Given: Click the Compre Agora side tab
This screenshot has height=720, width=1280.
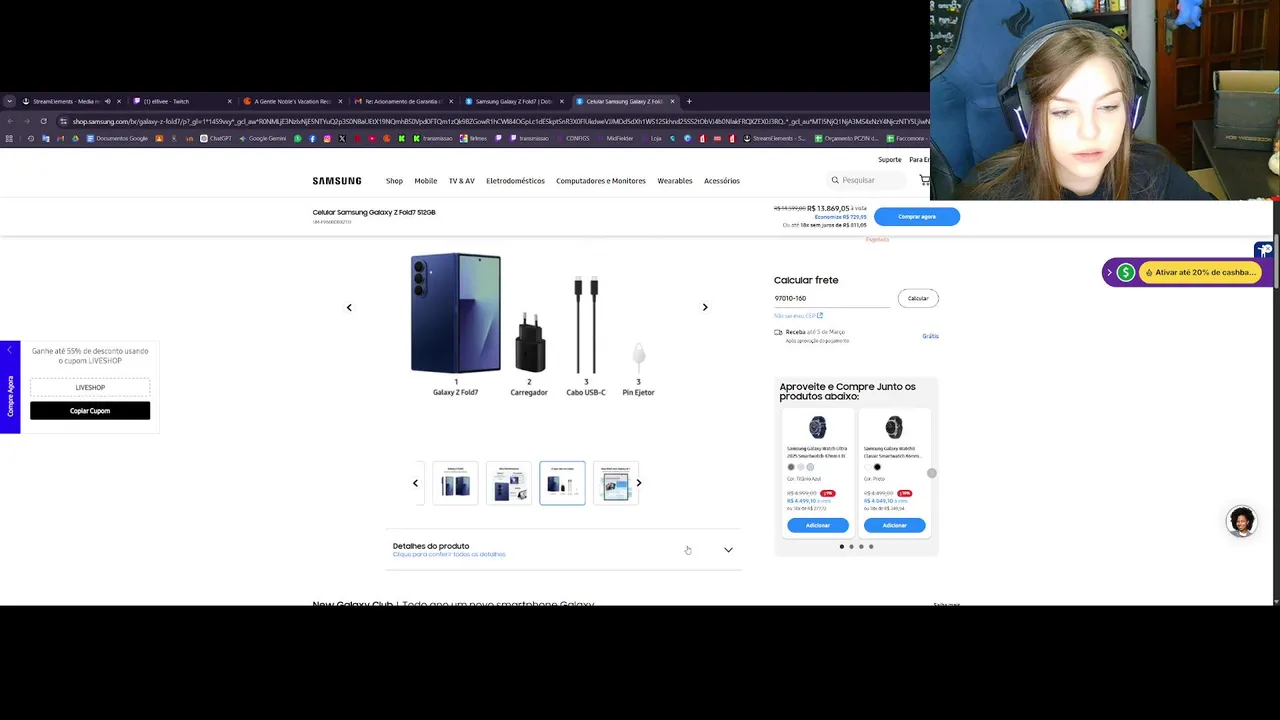Looking at the screenshot, I should (x=10, y=387).
